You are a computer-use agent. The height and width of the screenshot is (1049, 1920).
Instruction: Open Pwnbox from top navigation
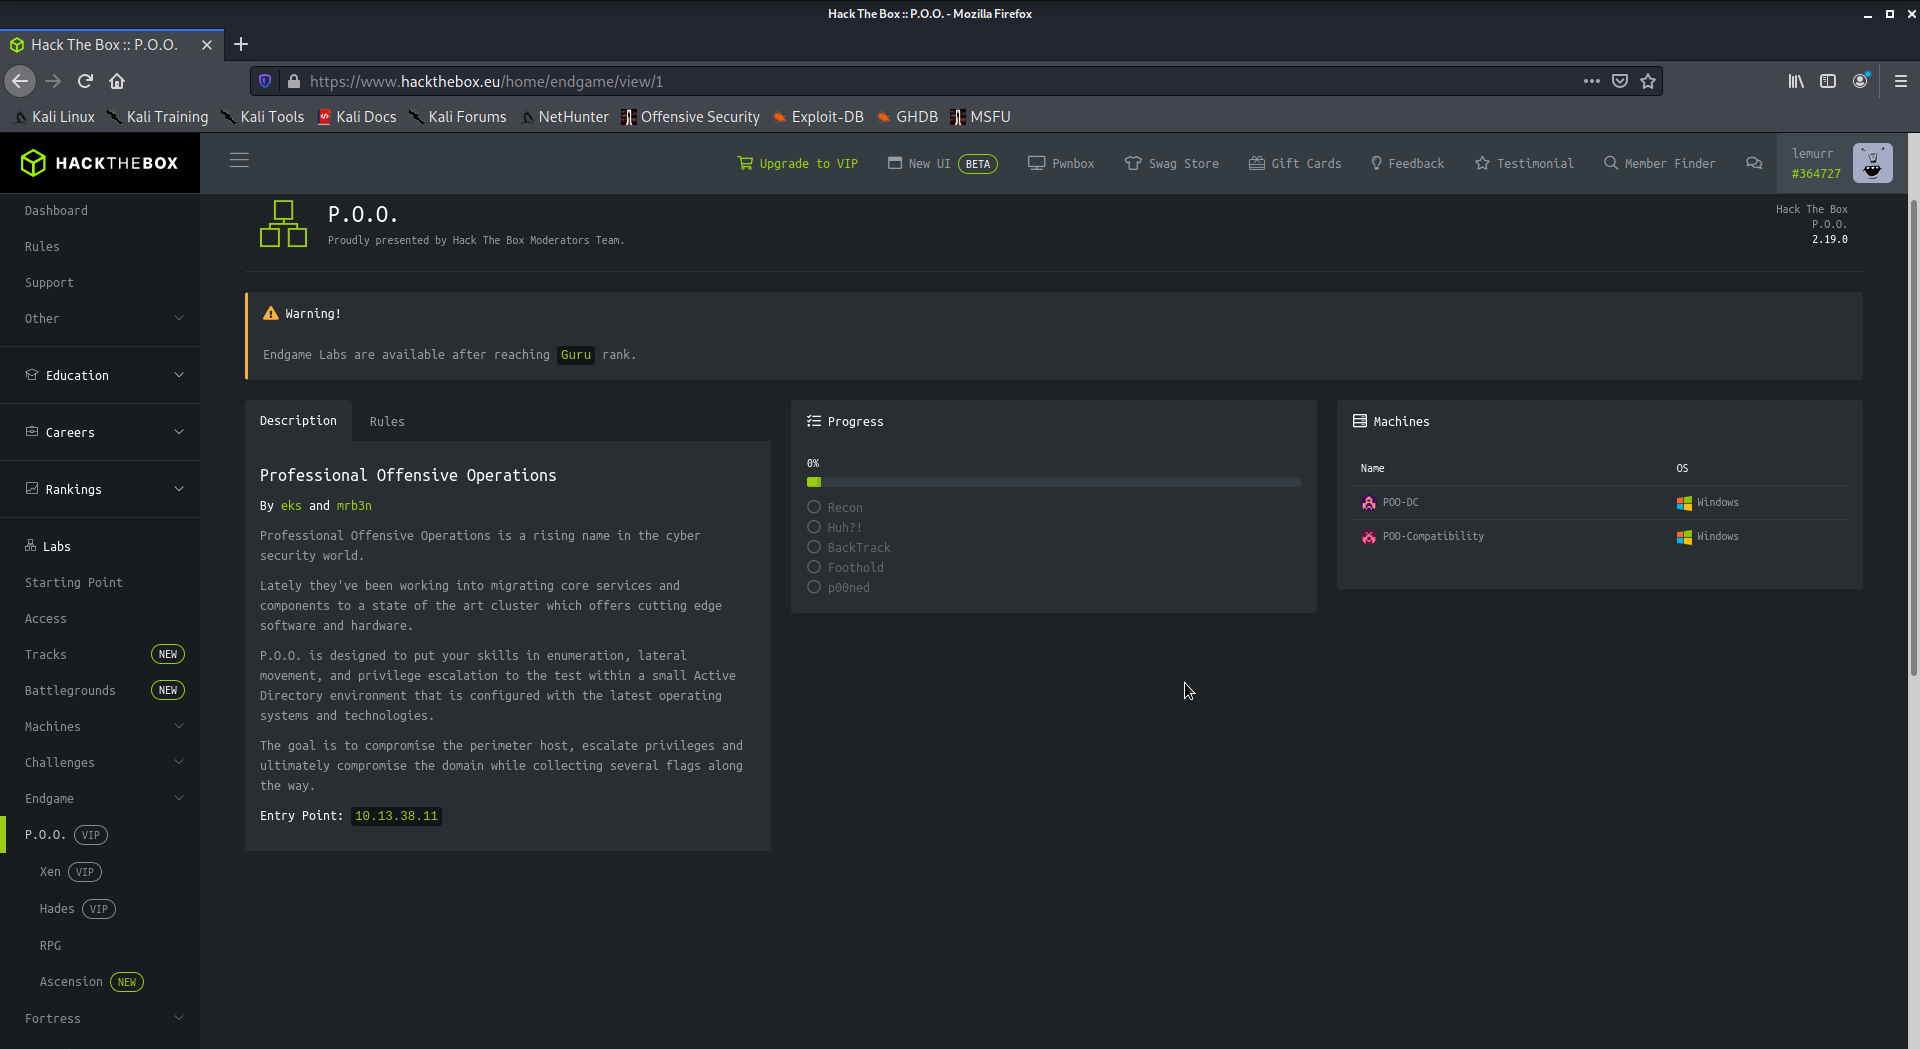tap(1061, 163)
